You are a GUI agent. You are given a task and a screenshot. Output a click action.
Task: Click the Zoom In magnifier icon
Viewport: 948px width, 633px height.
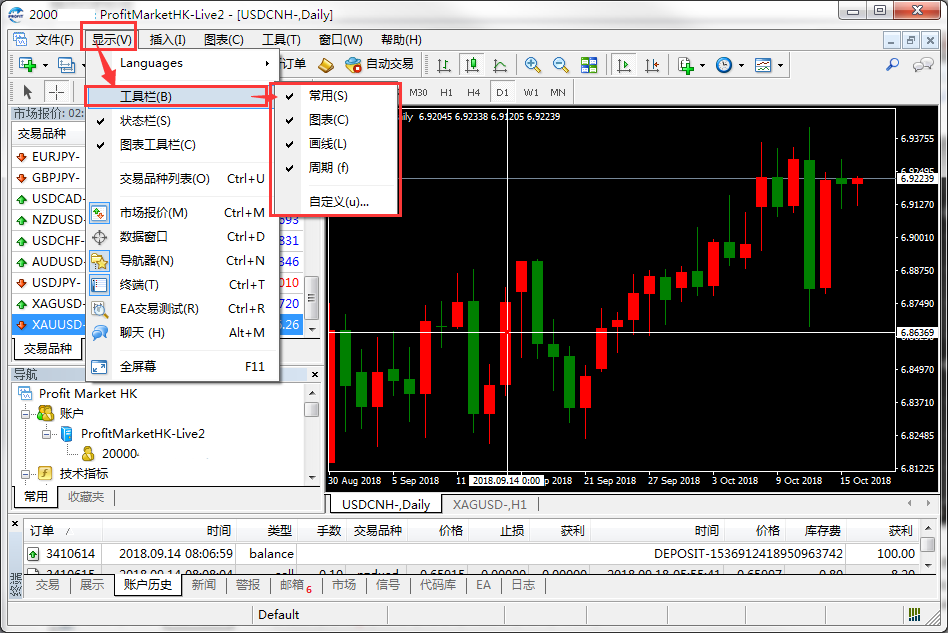click(533, 65)
